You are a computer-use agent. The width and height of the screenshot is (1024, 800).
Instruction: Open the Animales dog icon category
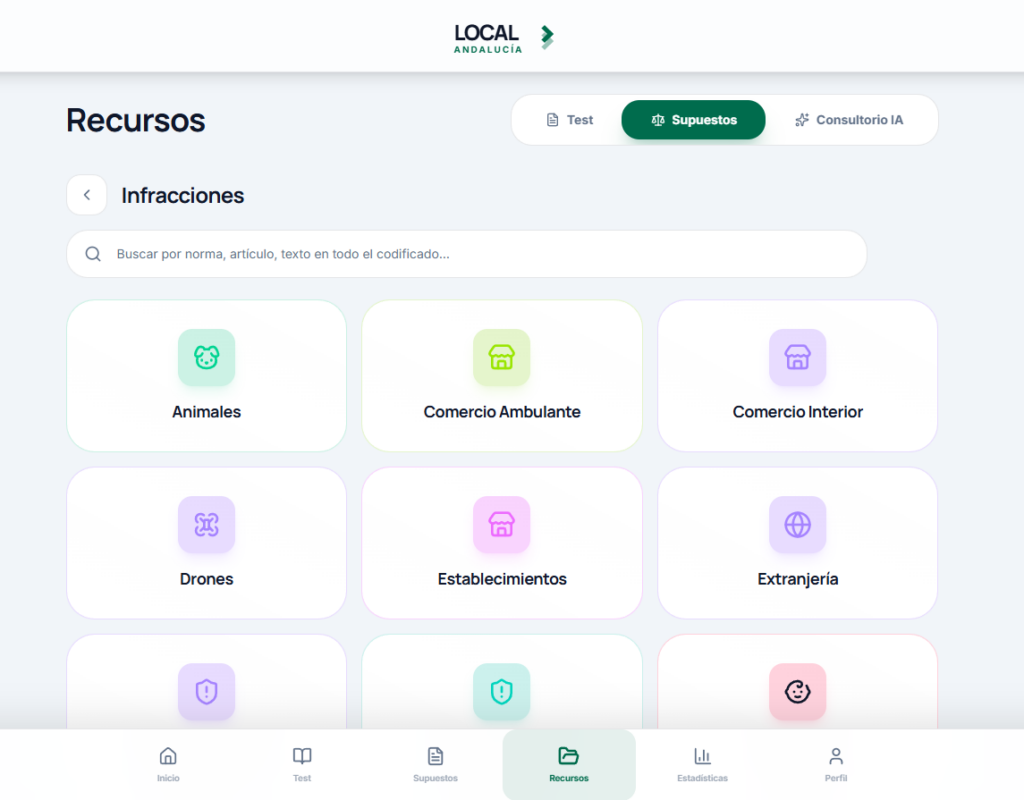tap(206, 376)
